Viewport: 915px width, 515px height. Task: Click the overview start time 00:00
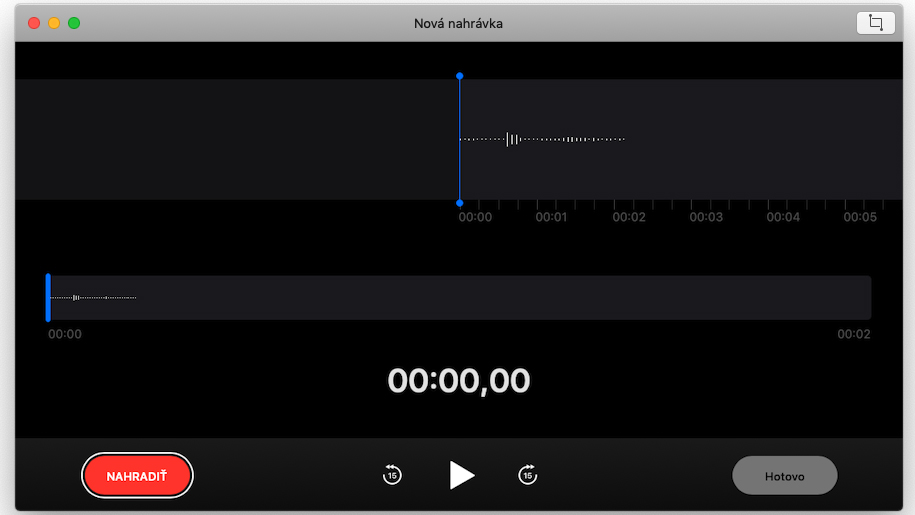(65, 334)
